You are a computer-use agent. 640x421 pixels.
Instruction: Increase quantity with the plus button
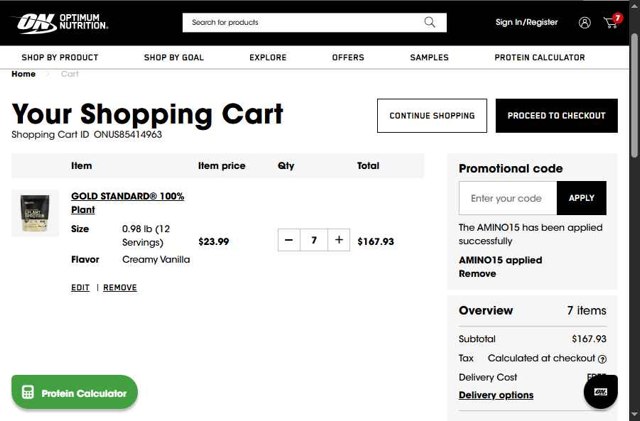tap(339, 240)
